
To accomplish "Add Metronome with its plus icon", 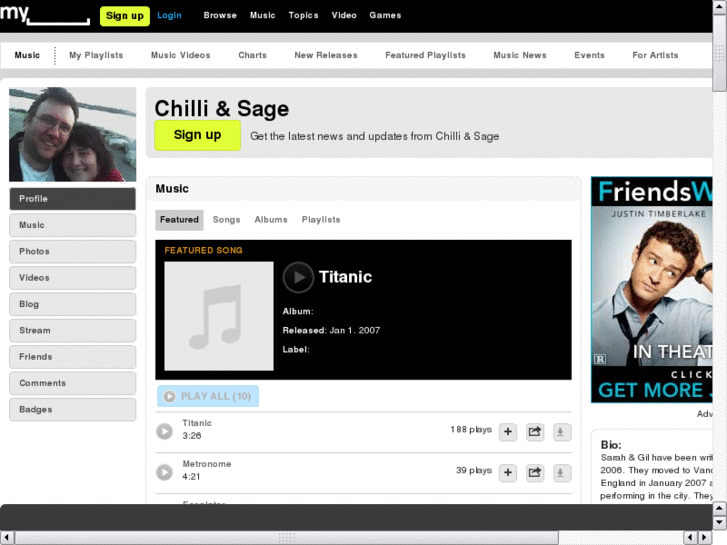I will coord(508,473).
